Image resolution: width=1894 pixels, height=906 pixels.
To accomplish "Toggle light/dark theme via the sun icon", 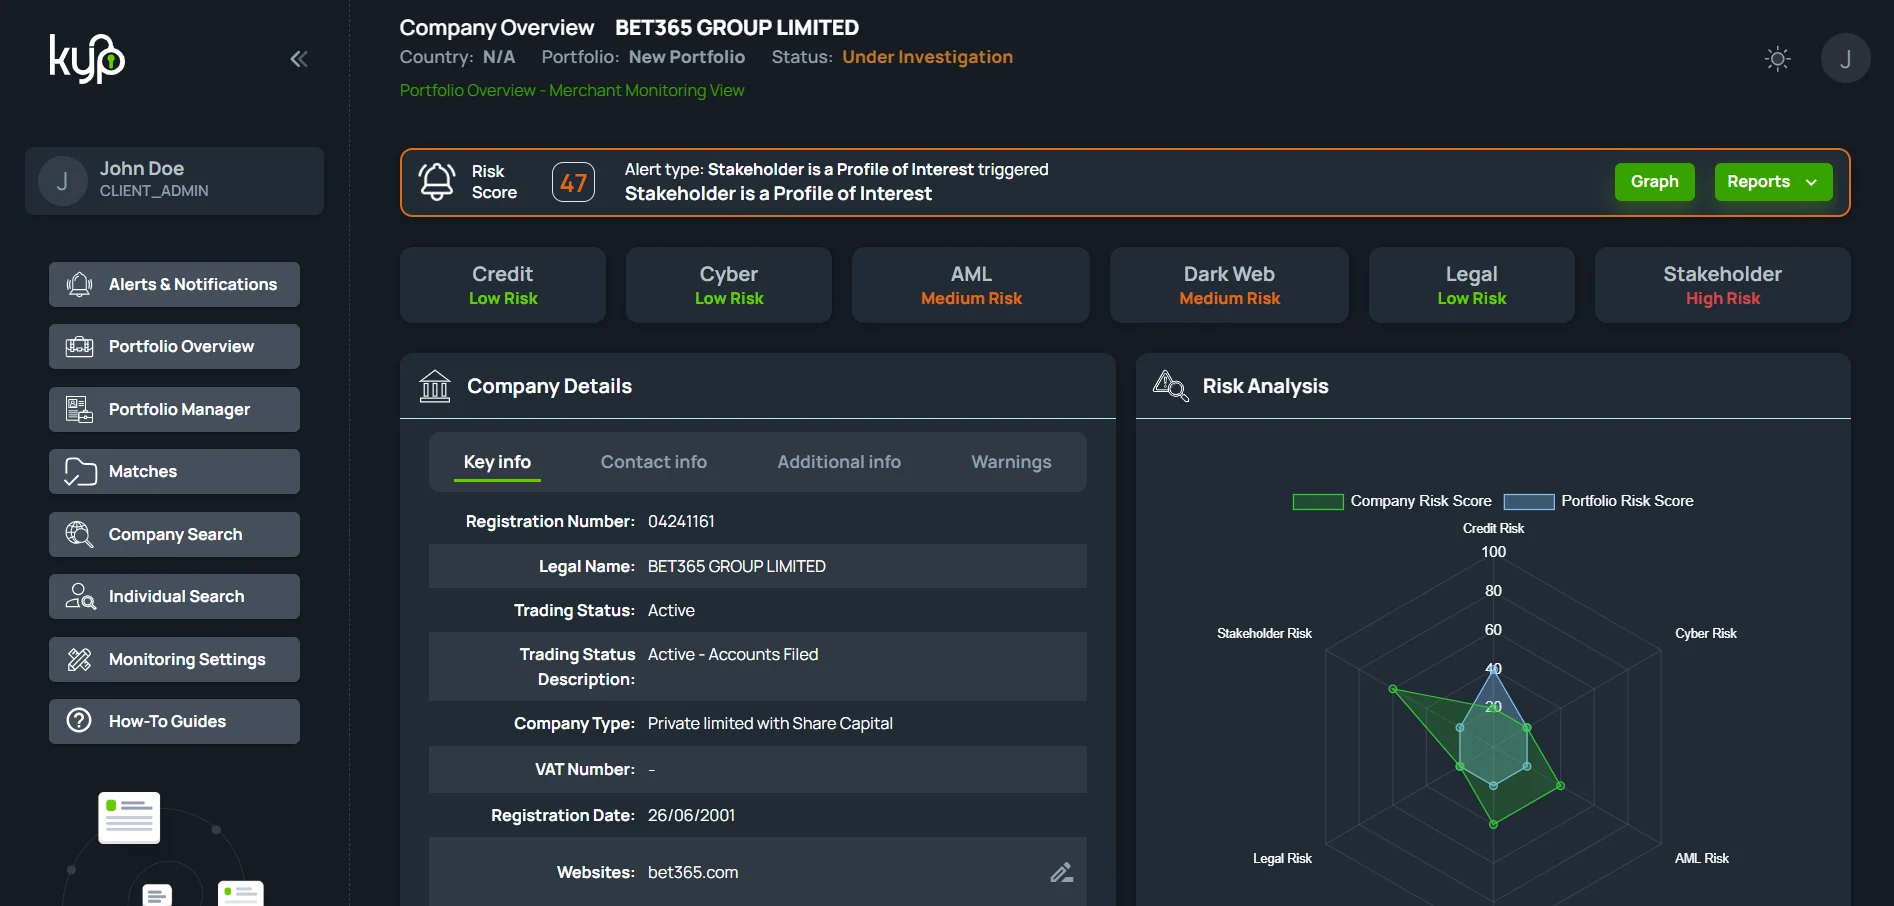I will pyautogui.click(x=1777, y=59).
